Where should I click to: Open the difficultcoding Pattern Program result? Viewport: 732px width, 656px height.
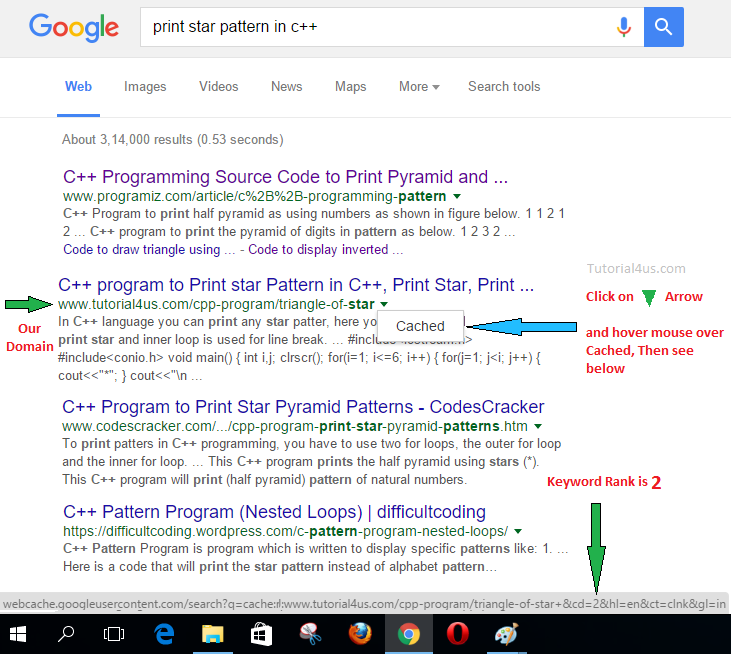(274, 512)
